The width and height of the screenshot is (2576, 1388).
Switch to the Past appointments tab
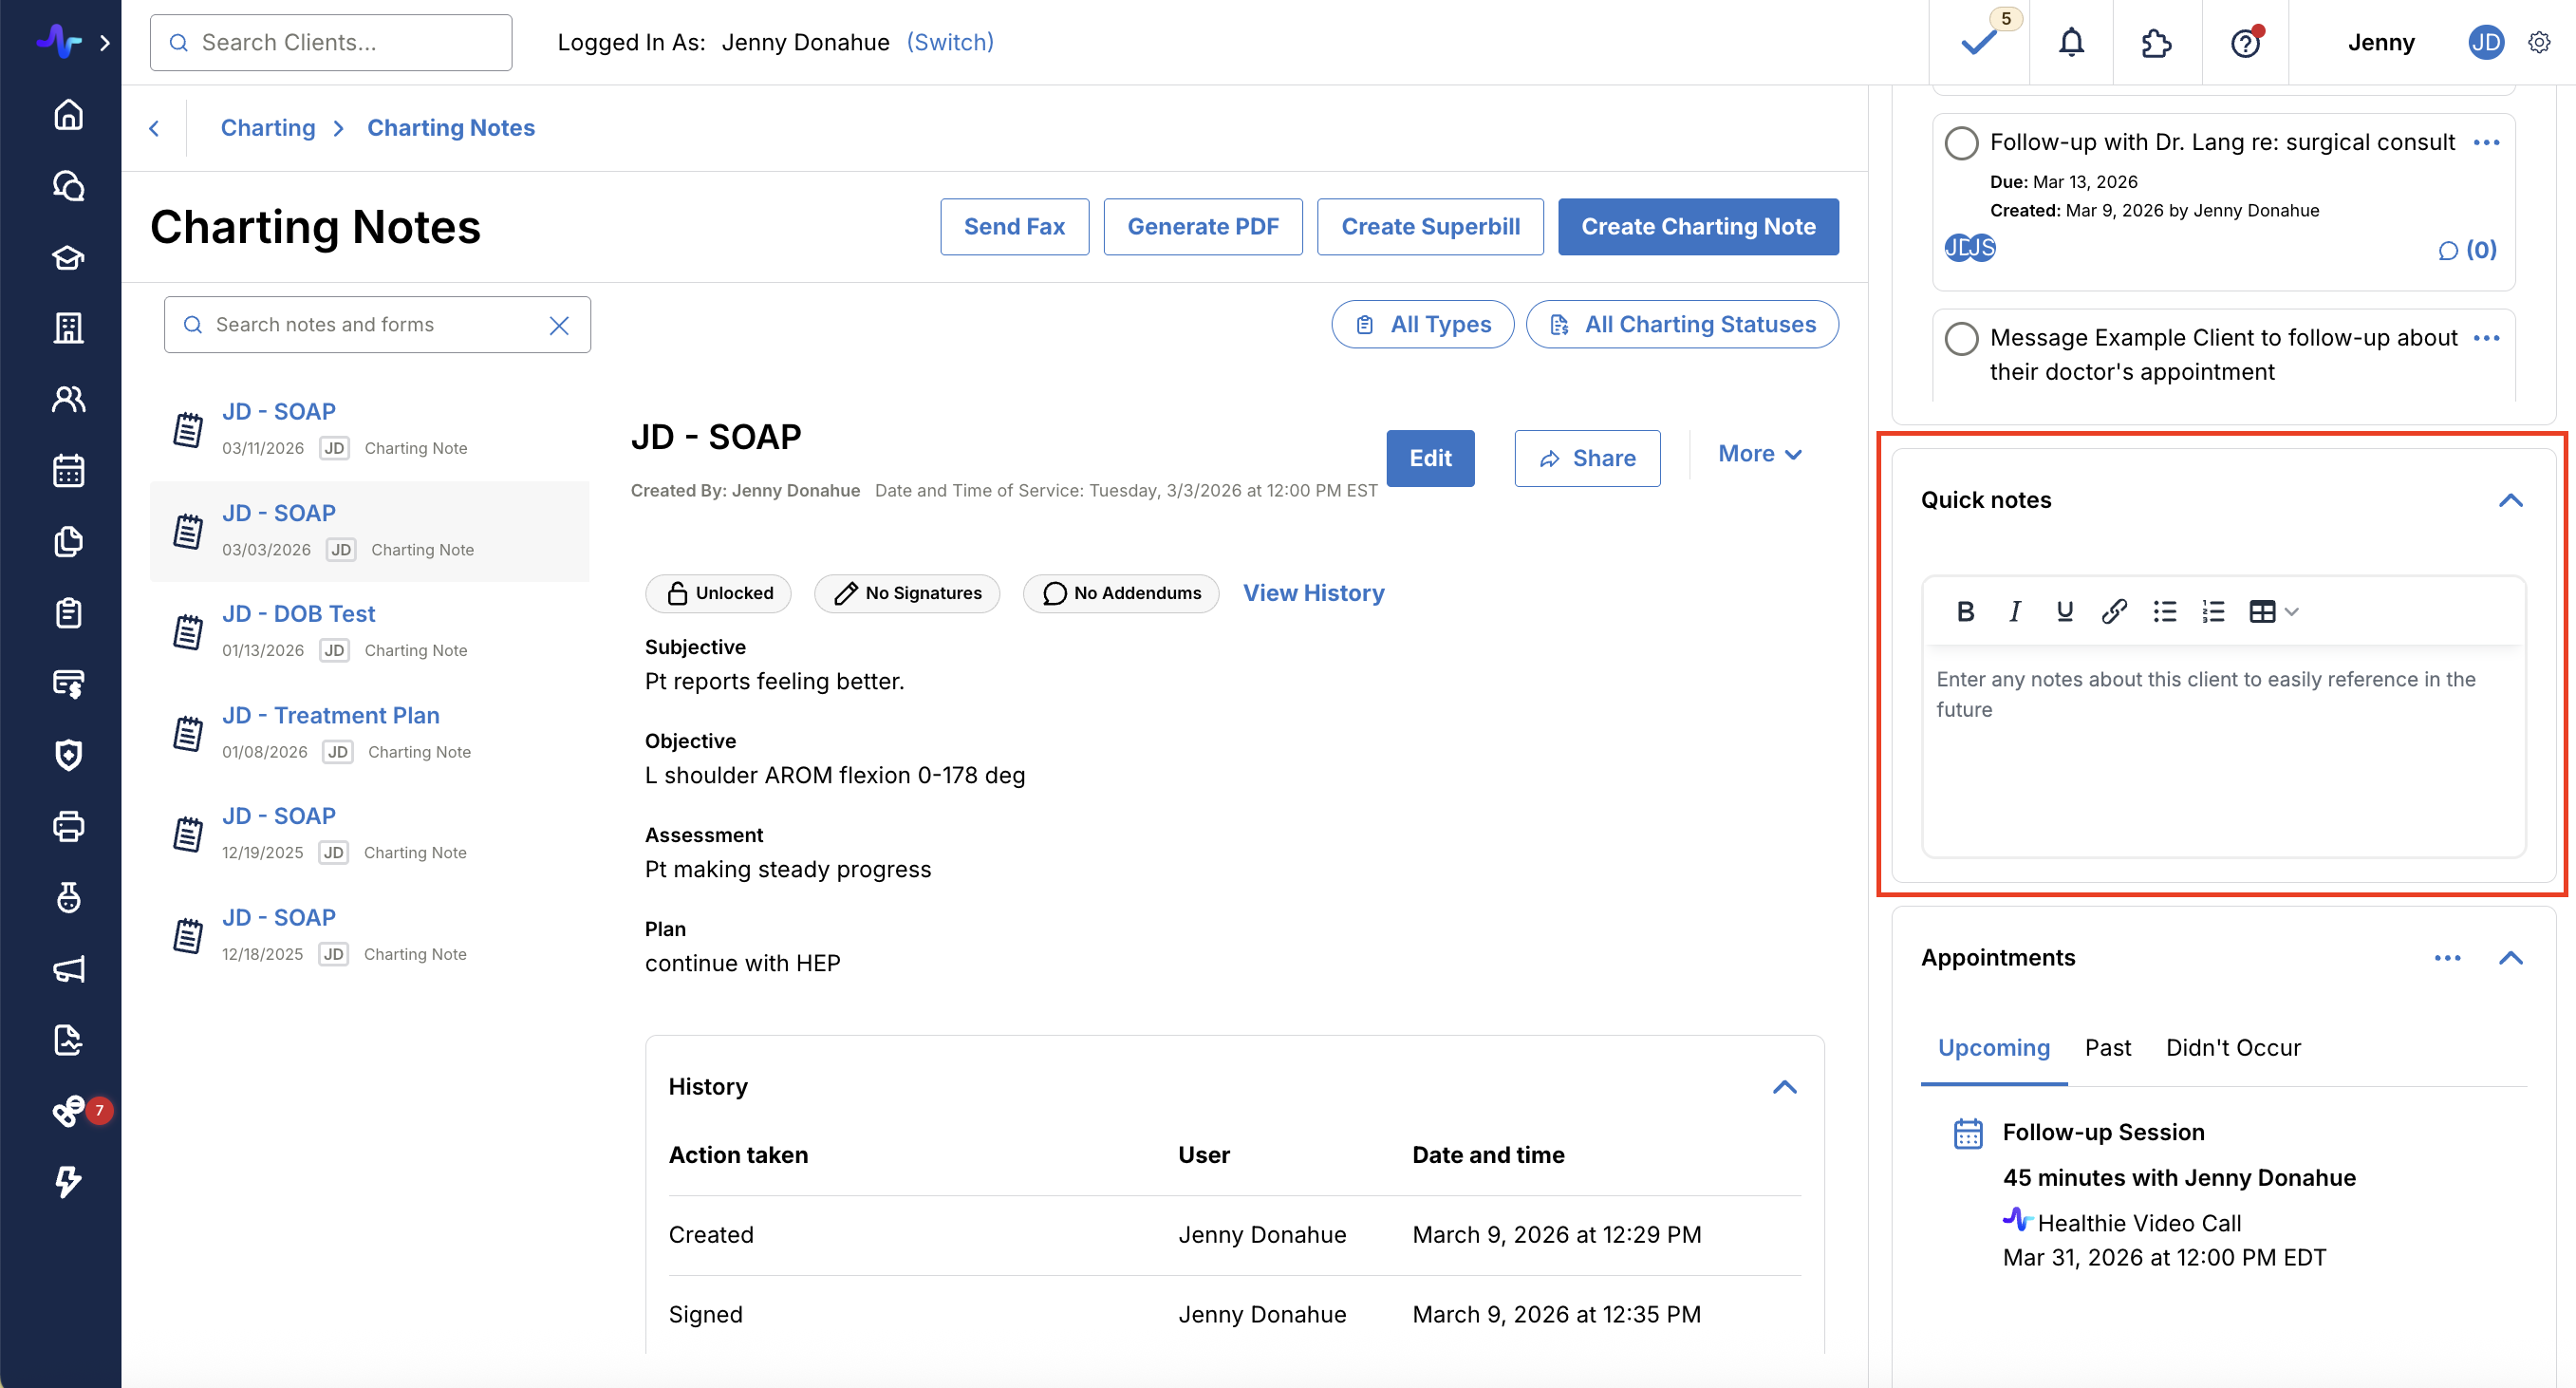(2107, 1047)
